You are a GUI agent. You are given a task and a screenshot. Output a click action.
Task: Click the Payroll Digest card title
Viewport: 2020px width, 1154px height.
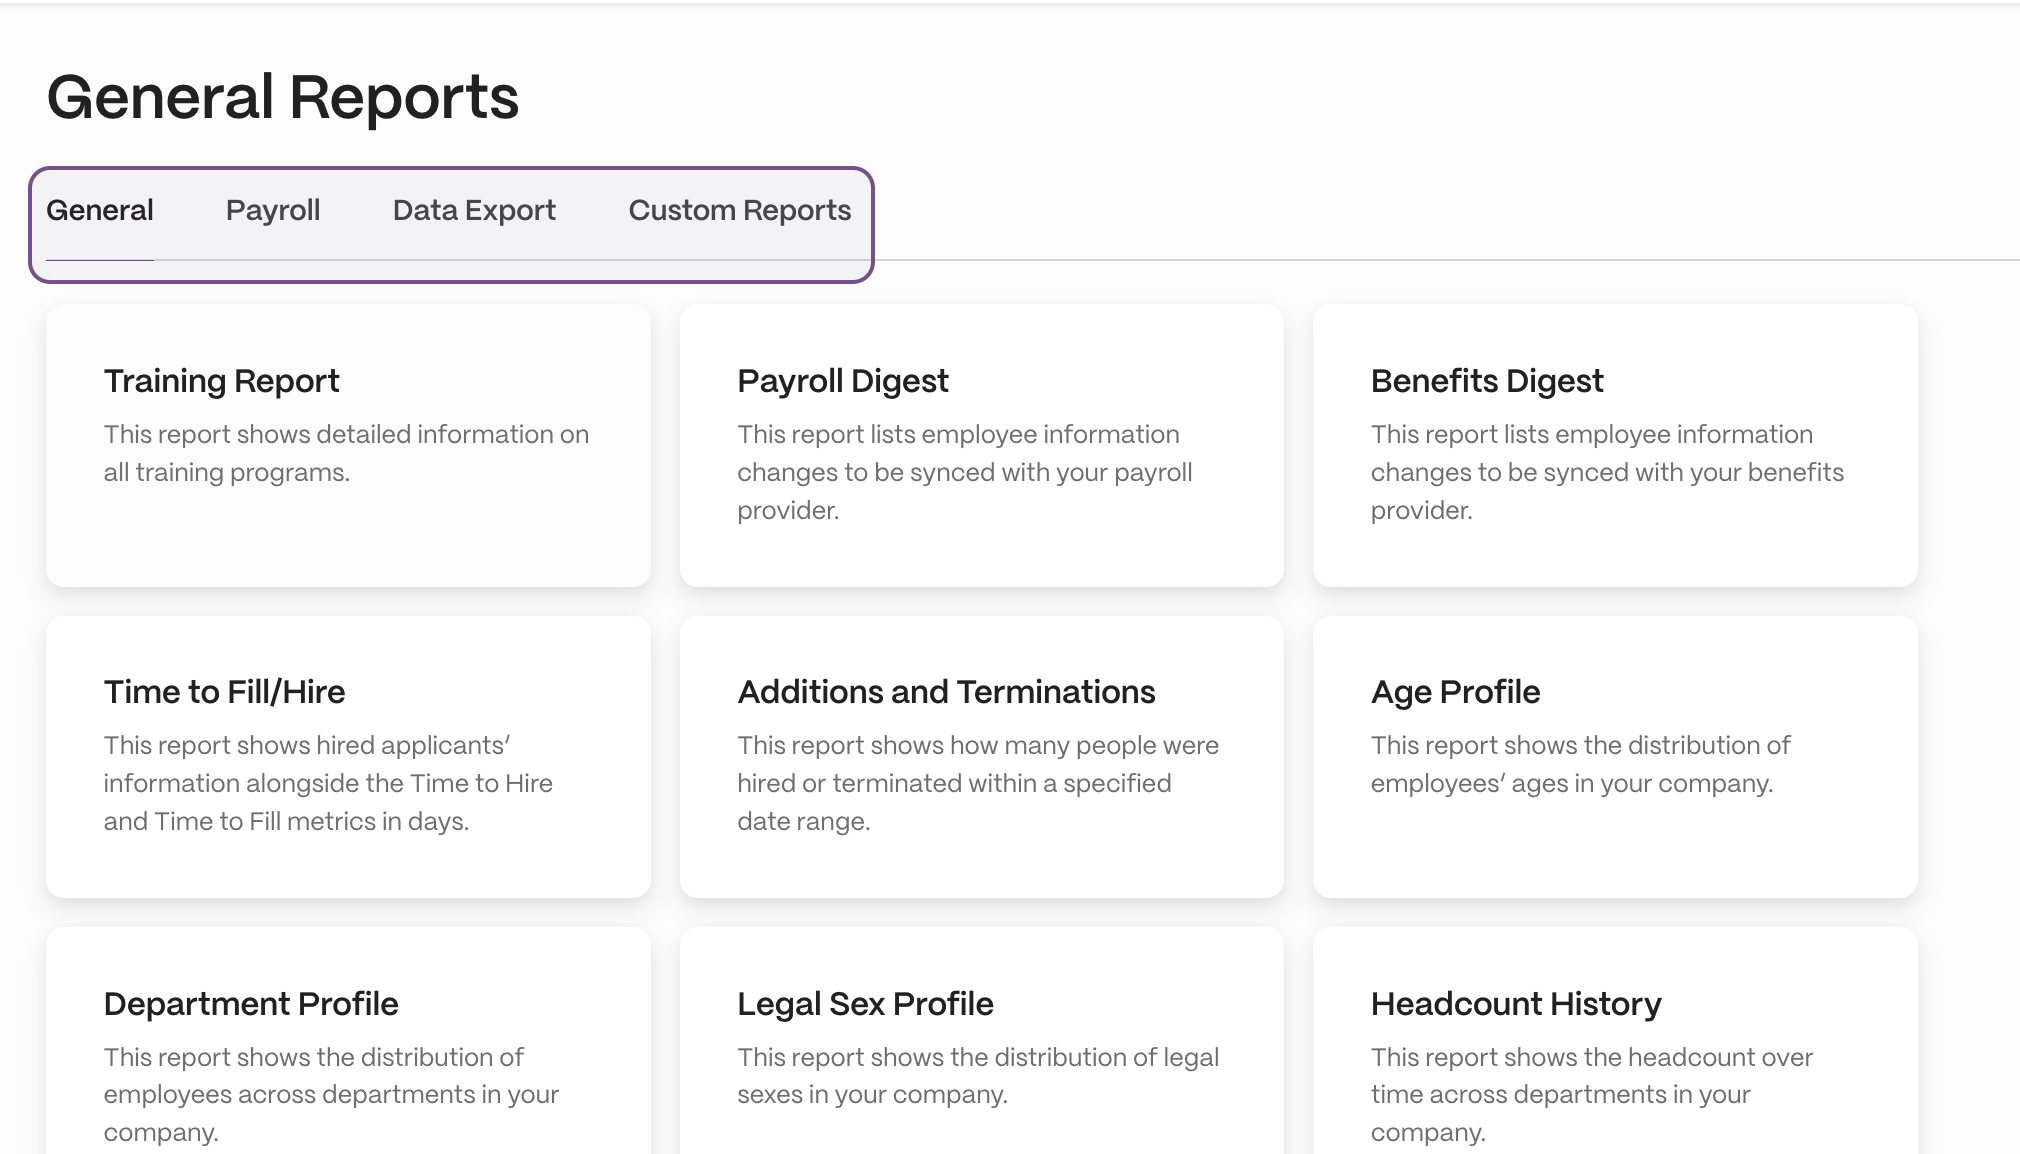pos(842,380)
